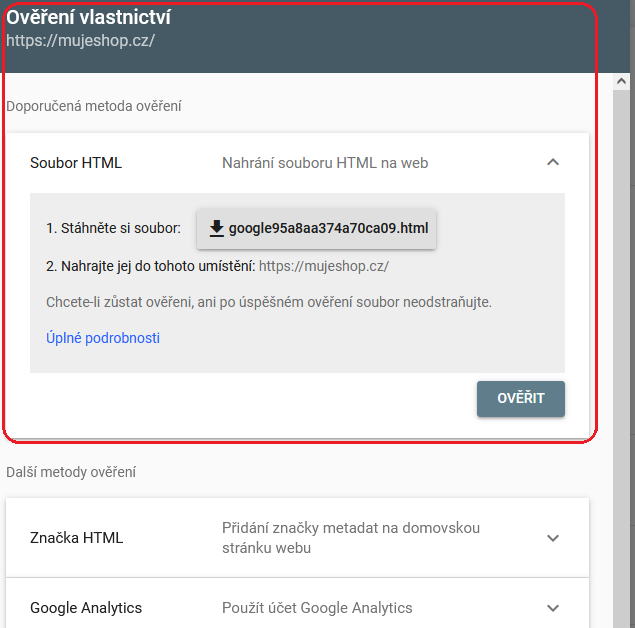The height and width of the screenshot is (628, 635).
Task: Open the Úplné podrobnosti link
Action: coord(103,338)
